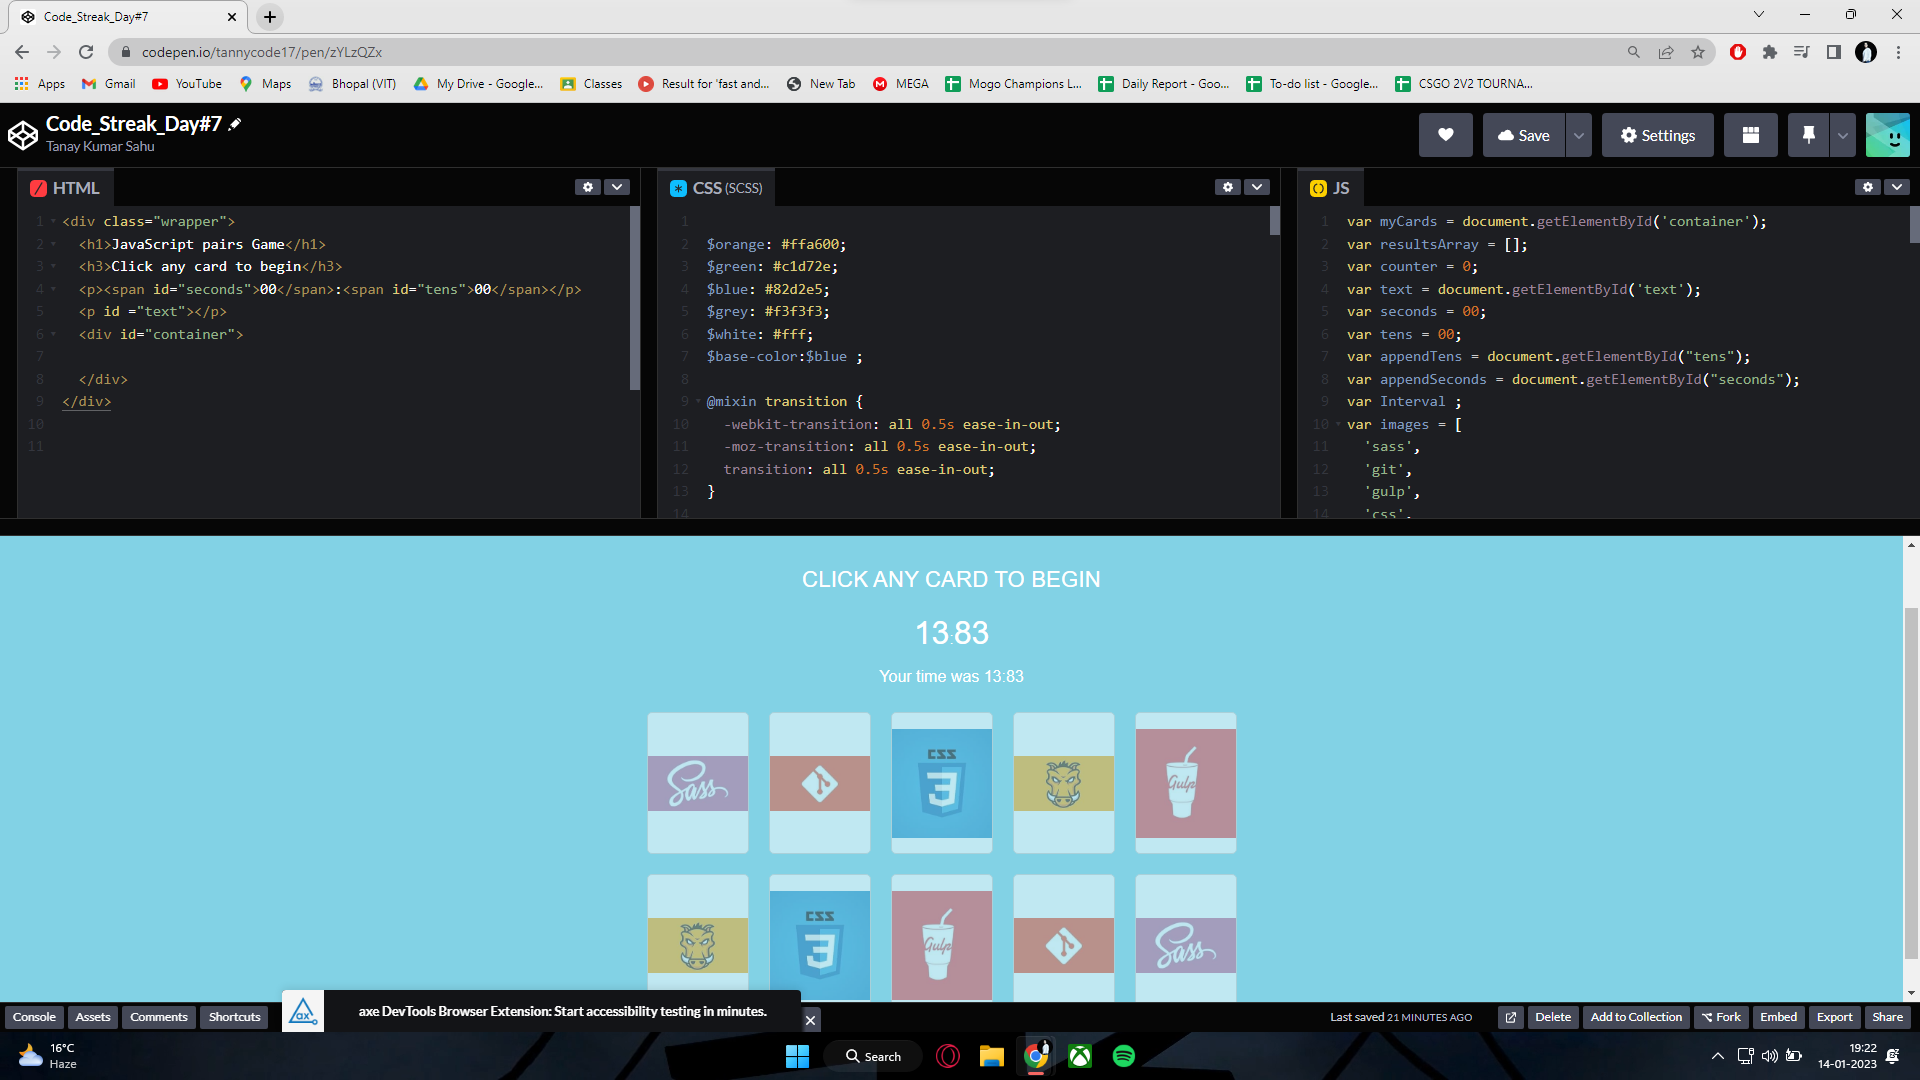Click the CodePen logo
This screenshot has width=1920, height=1080.
pos(22,134)
